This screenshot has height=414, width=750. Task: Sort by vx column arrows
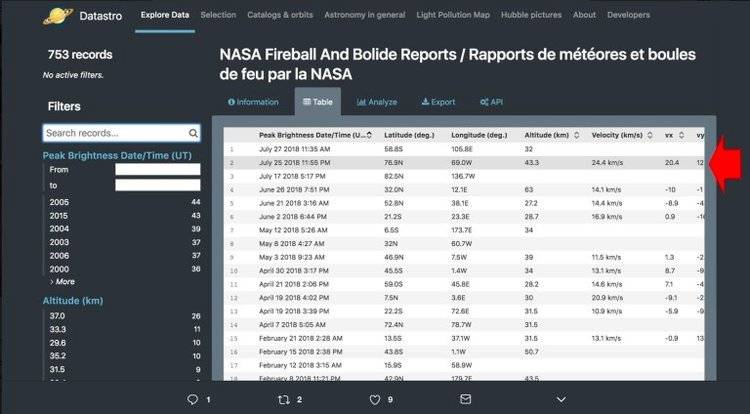(x=682, y=135)
